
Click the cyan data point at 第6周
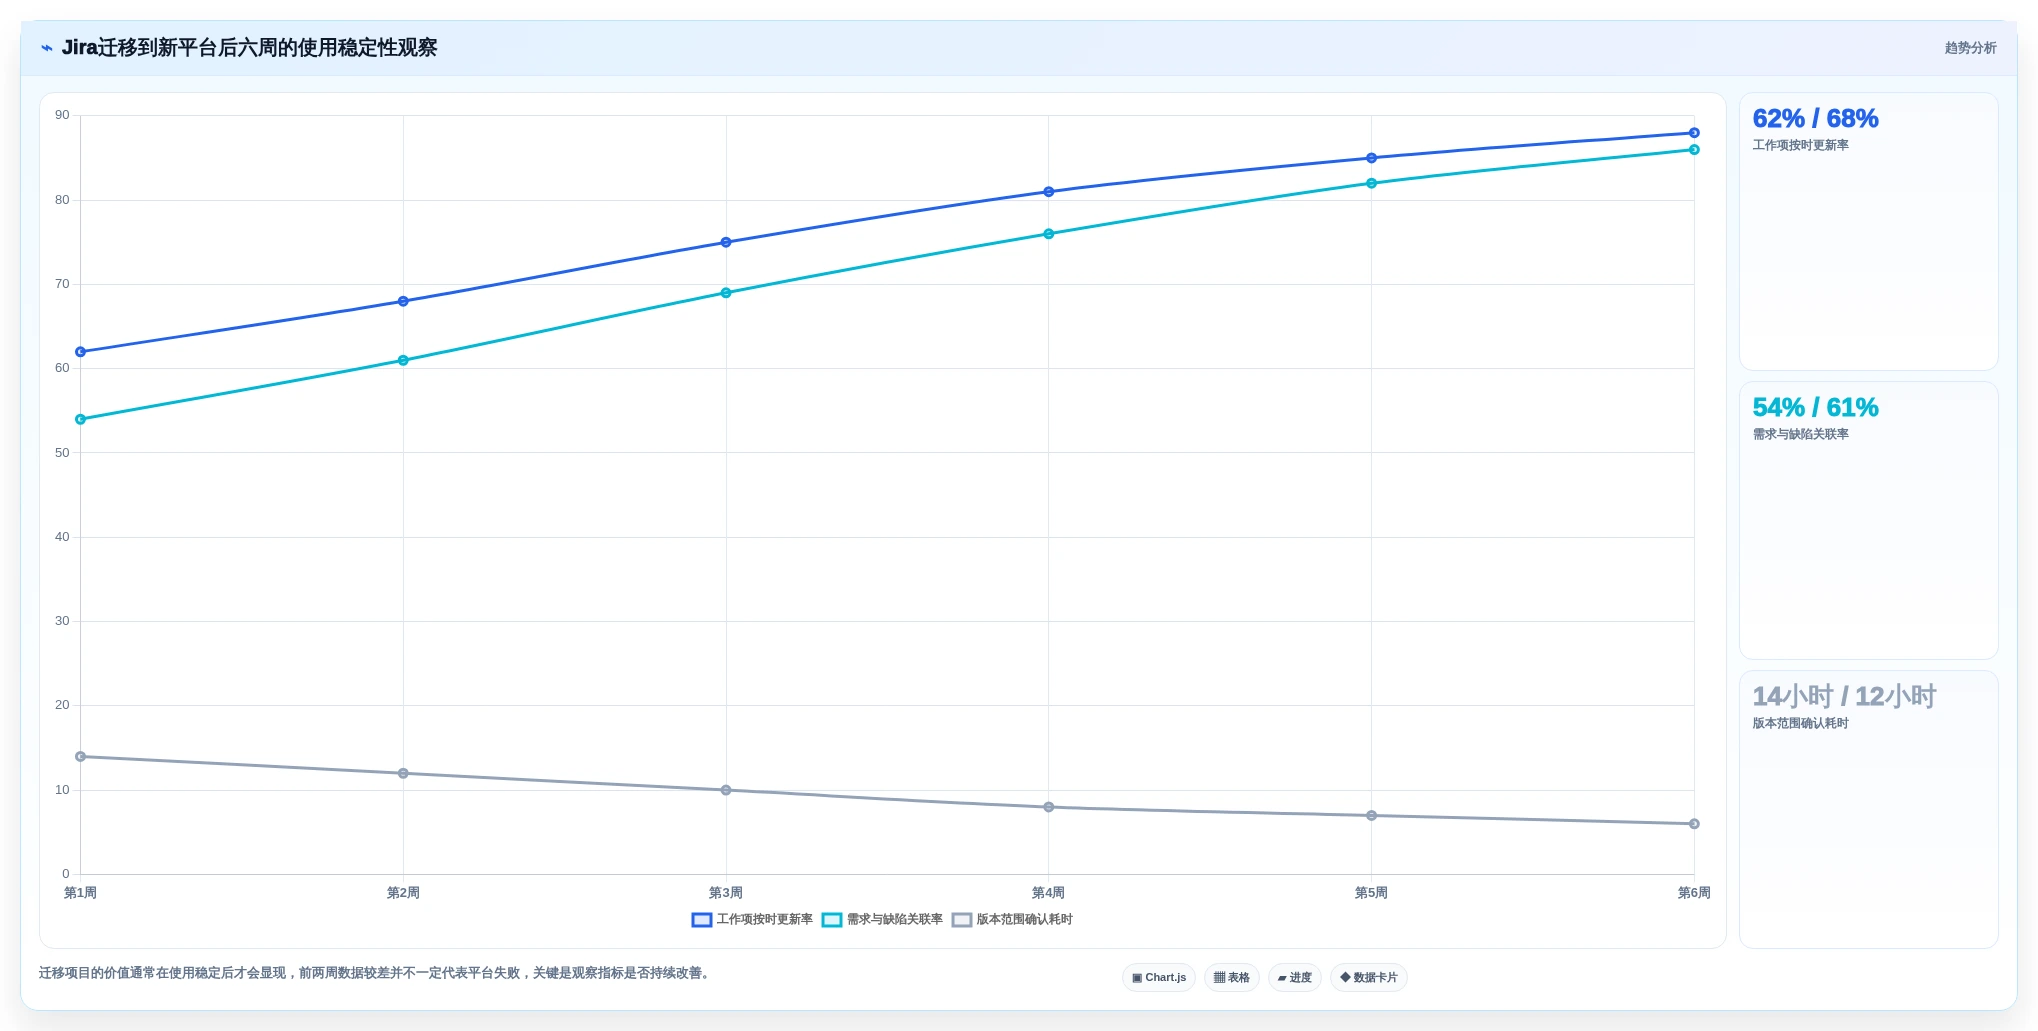point(1694,150)
